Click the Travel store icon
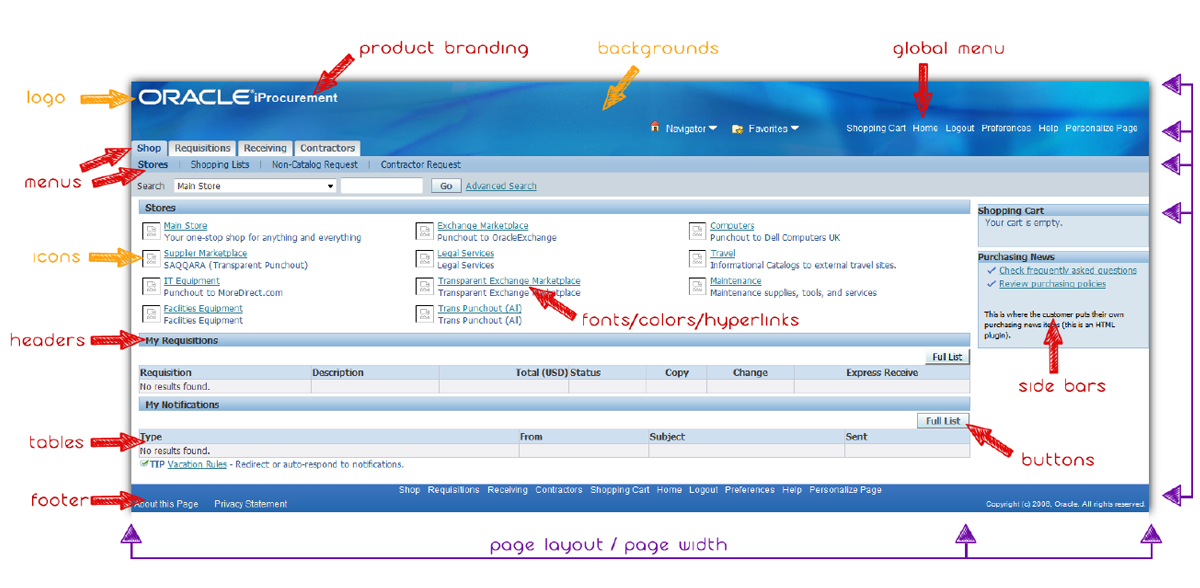 click(697, 259)
